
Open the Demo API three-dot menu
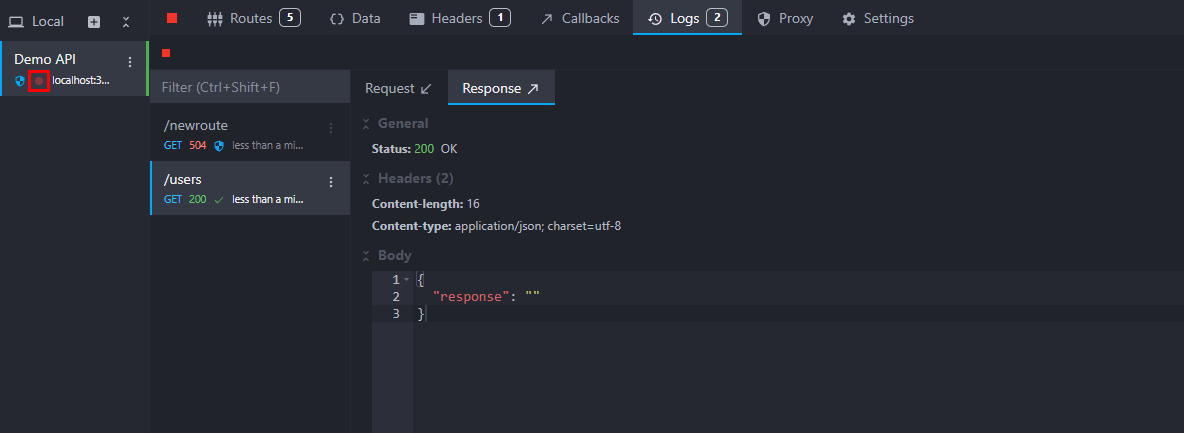129,62
